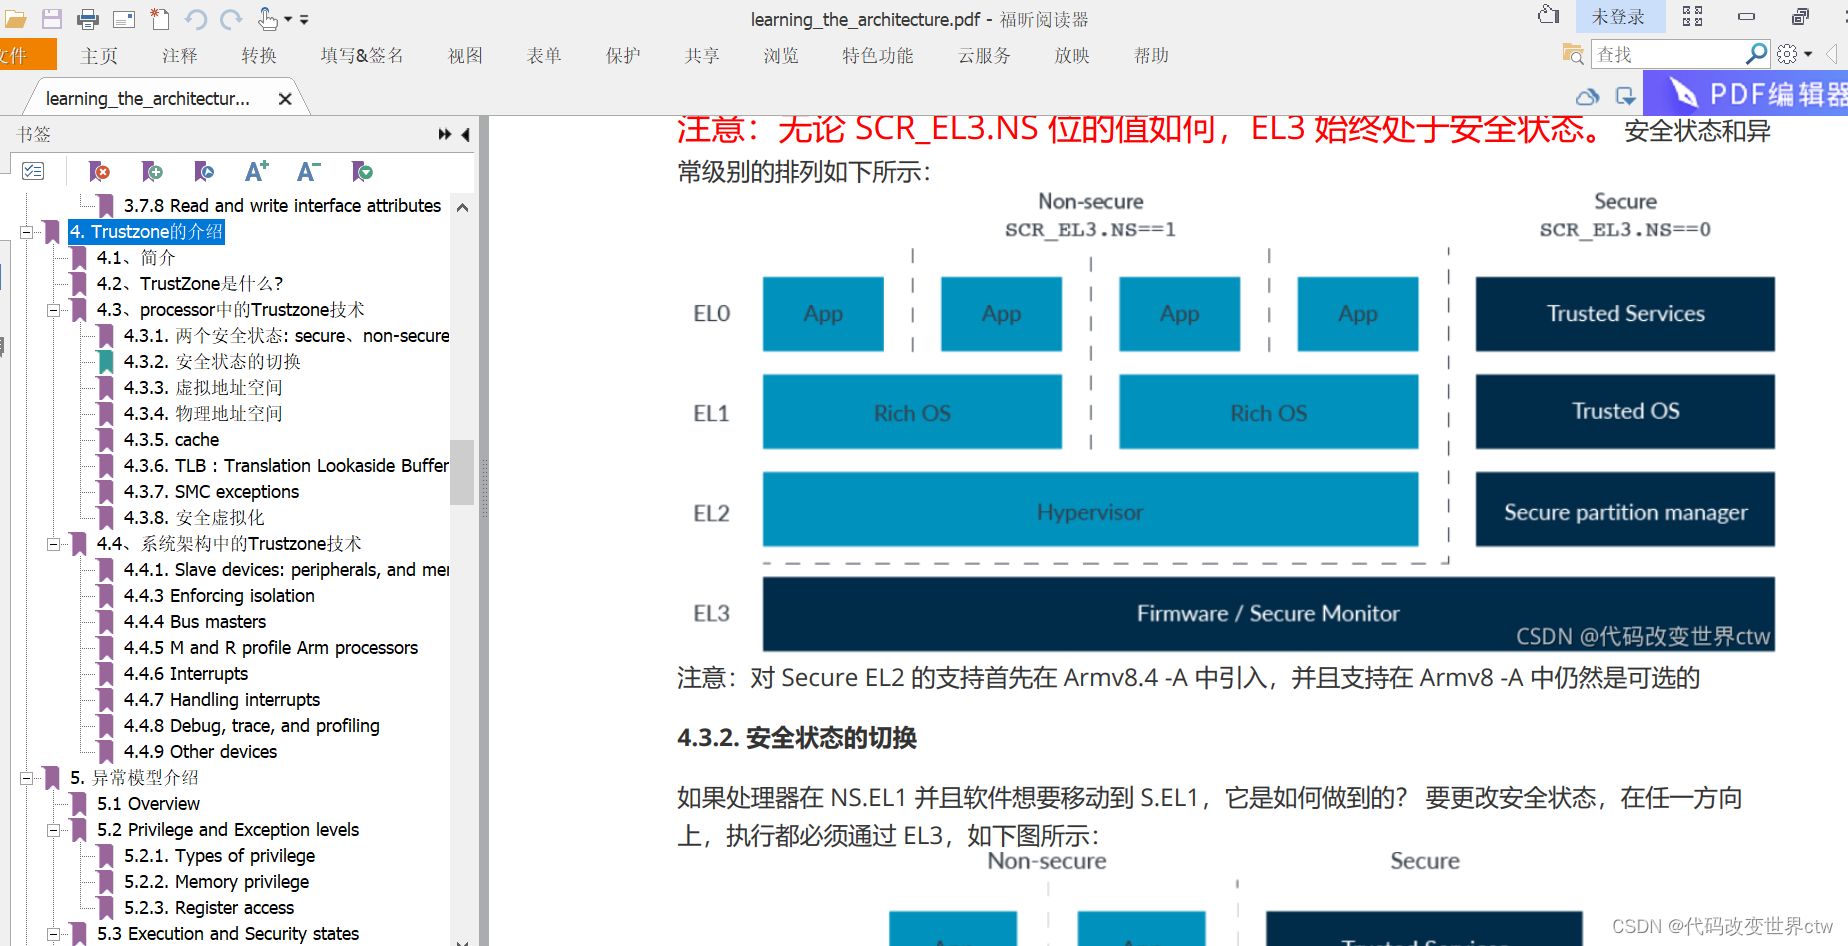Screen dimensions: 1848x946
Task: Switch to the 保护 ribbon tab
Action: coord(623,56)
